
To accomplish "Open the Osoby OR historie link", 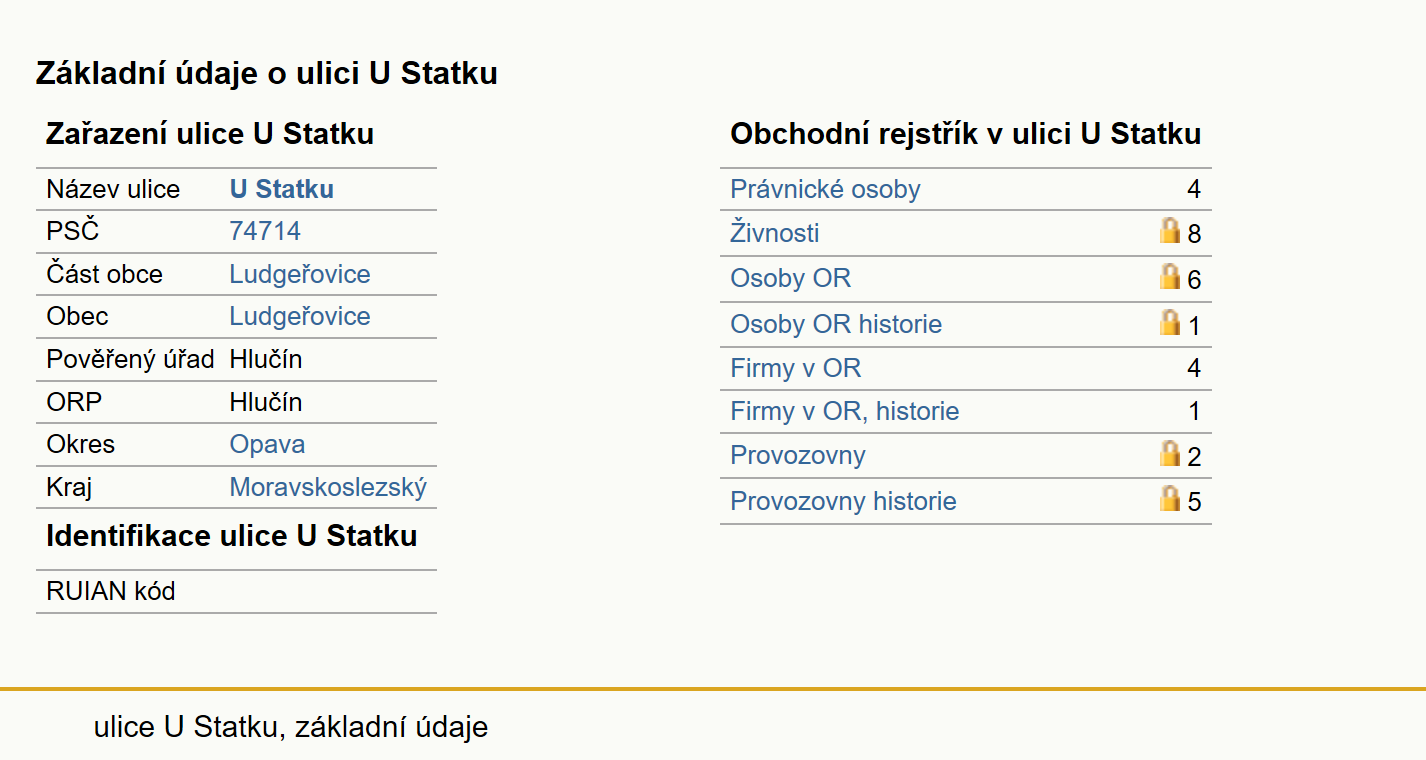I will 836,324.
